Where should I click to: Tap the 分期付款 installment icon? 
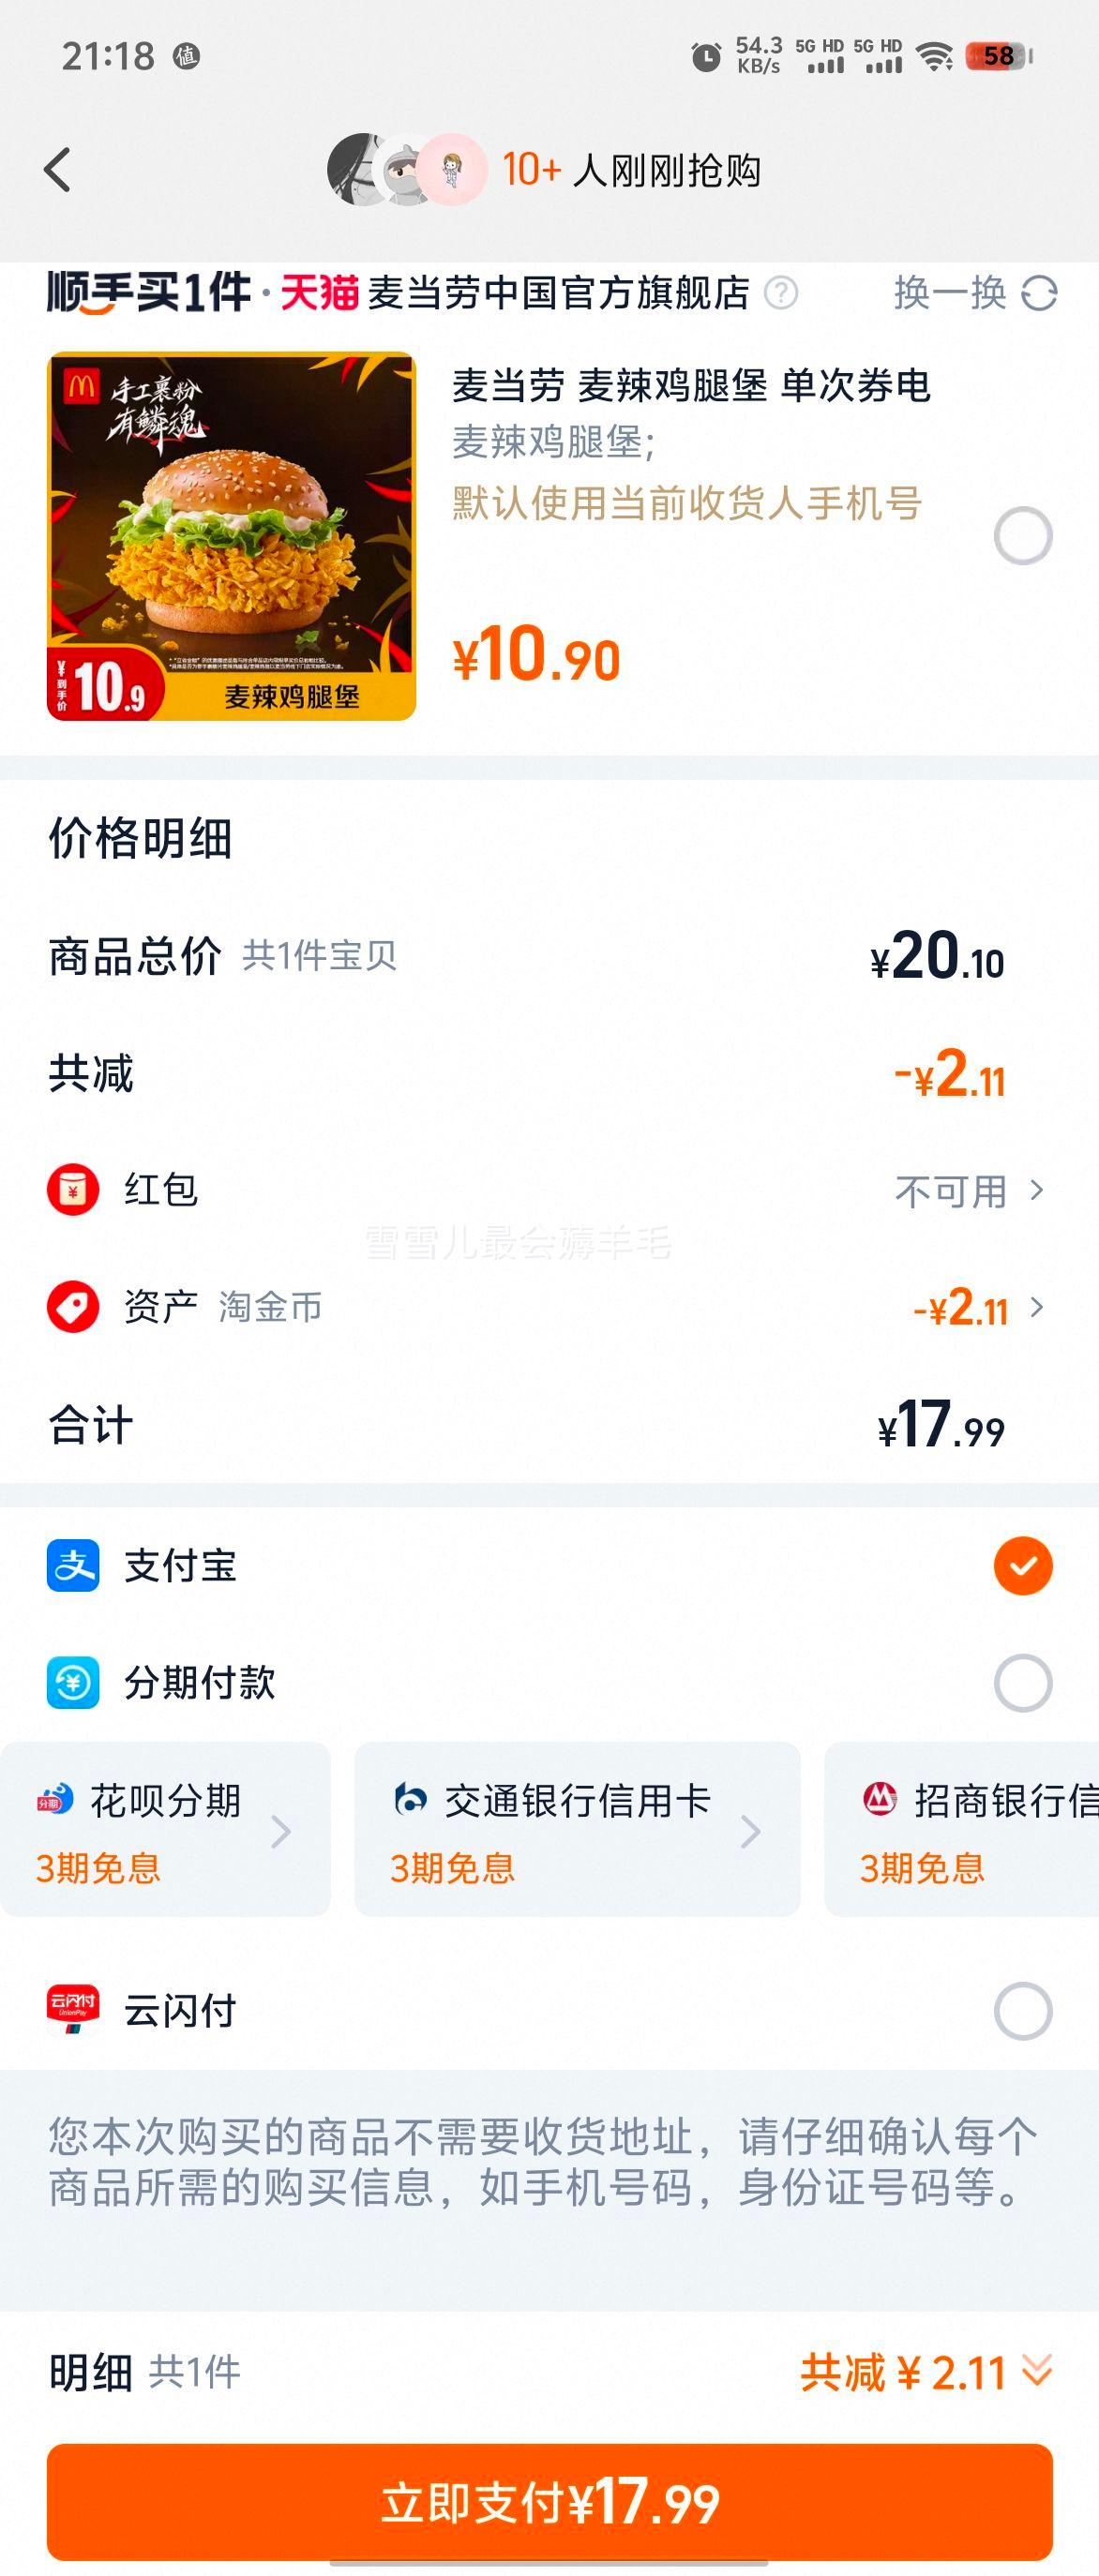[x=73, y=1682]
